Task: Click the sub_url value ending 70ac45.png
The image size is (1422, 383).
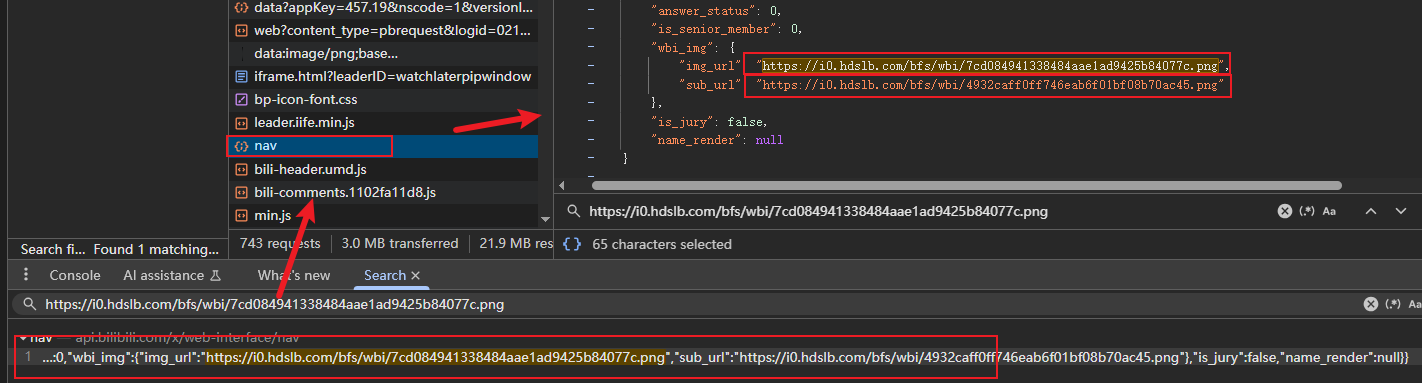Action: (990, 85)
